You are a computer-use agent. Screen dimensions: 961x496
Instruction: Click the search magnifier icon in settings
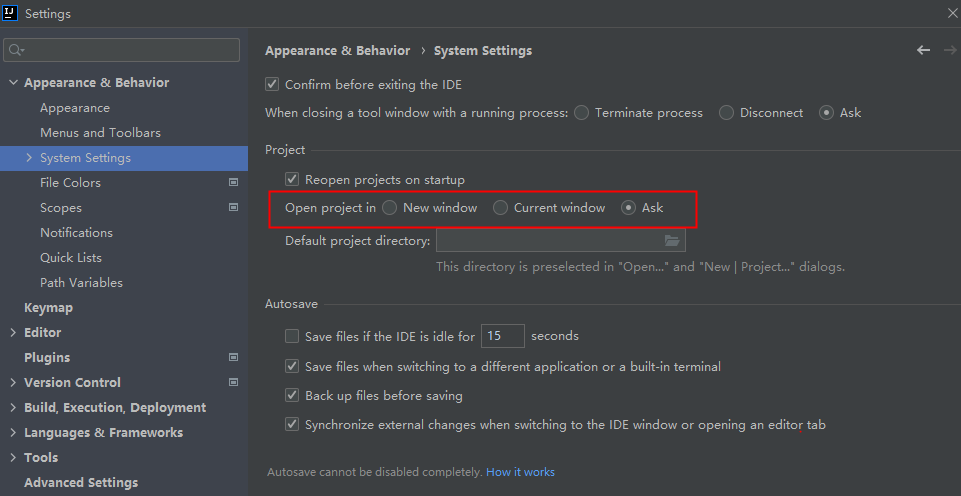tap(16, 50)
